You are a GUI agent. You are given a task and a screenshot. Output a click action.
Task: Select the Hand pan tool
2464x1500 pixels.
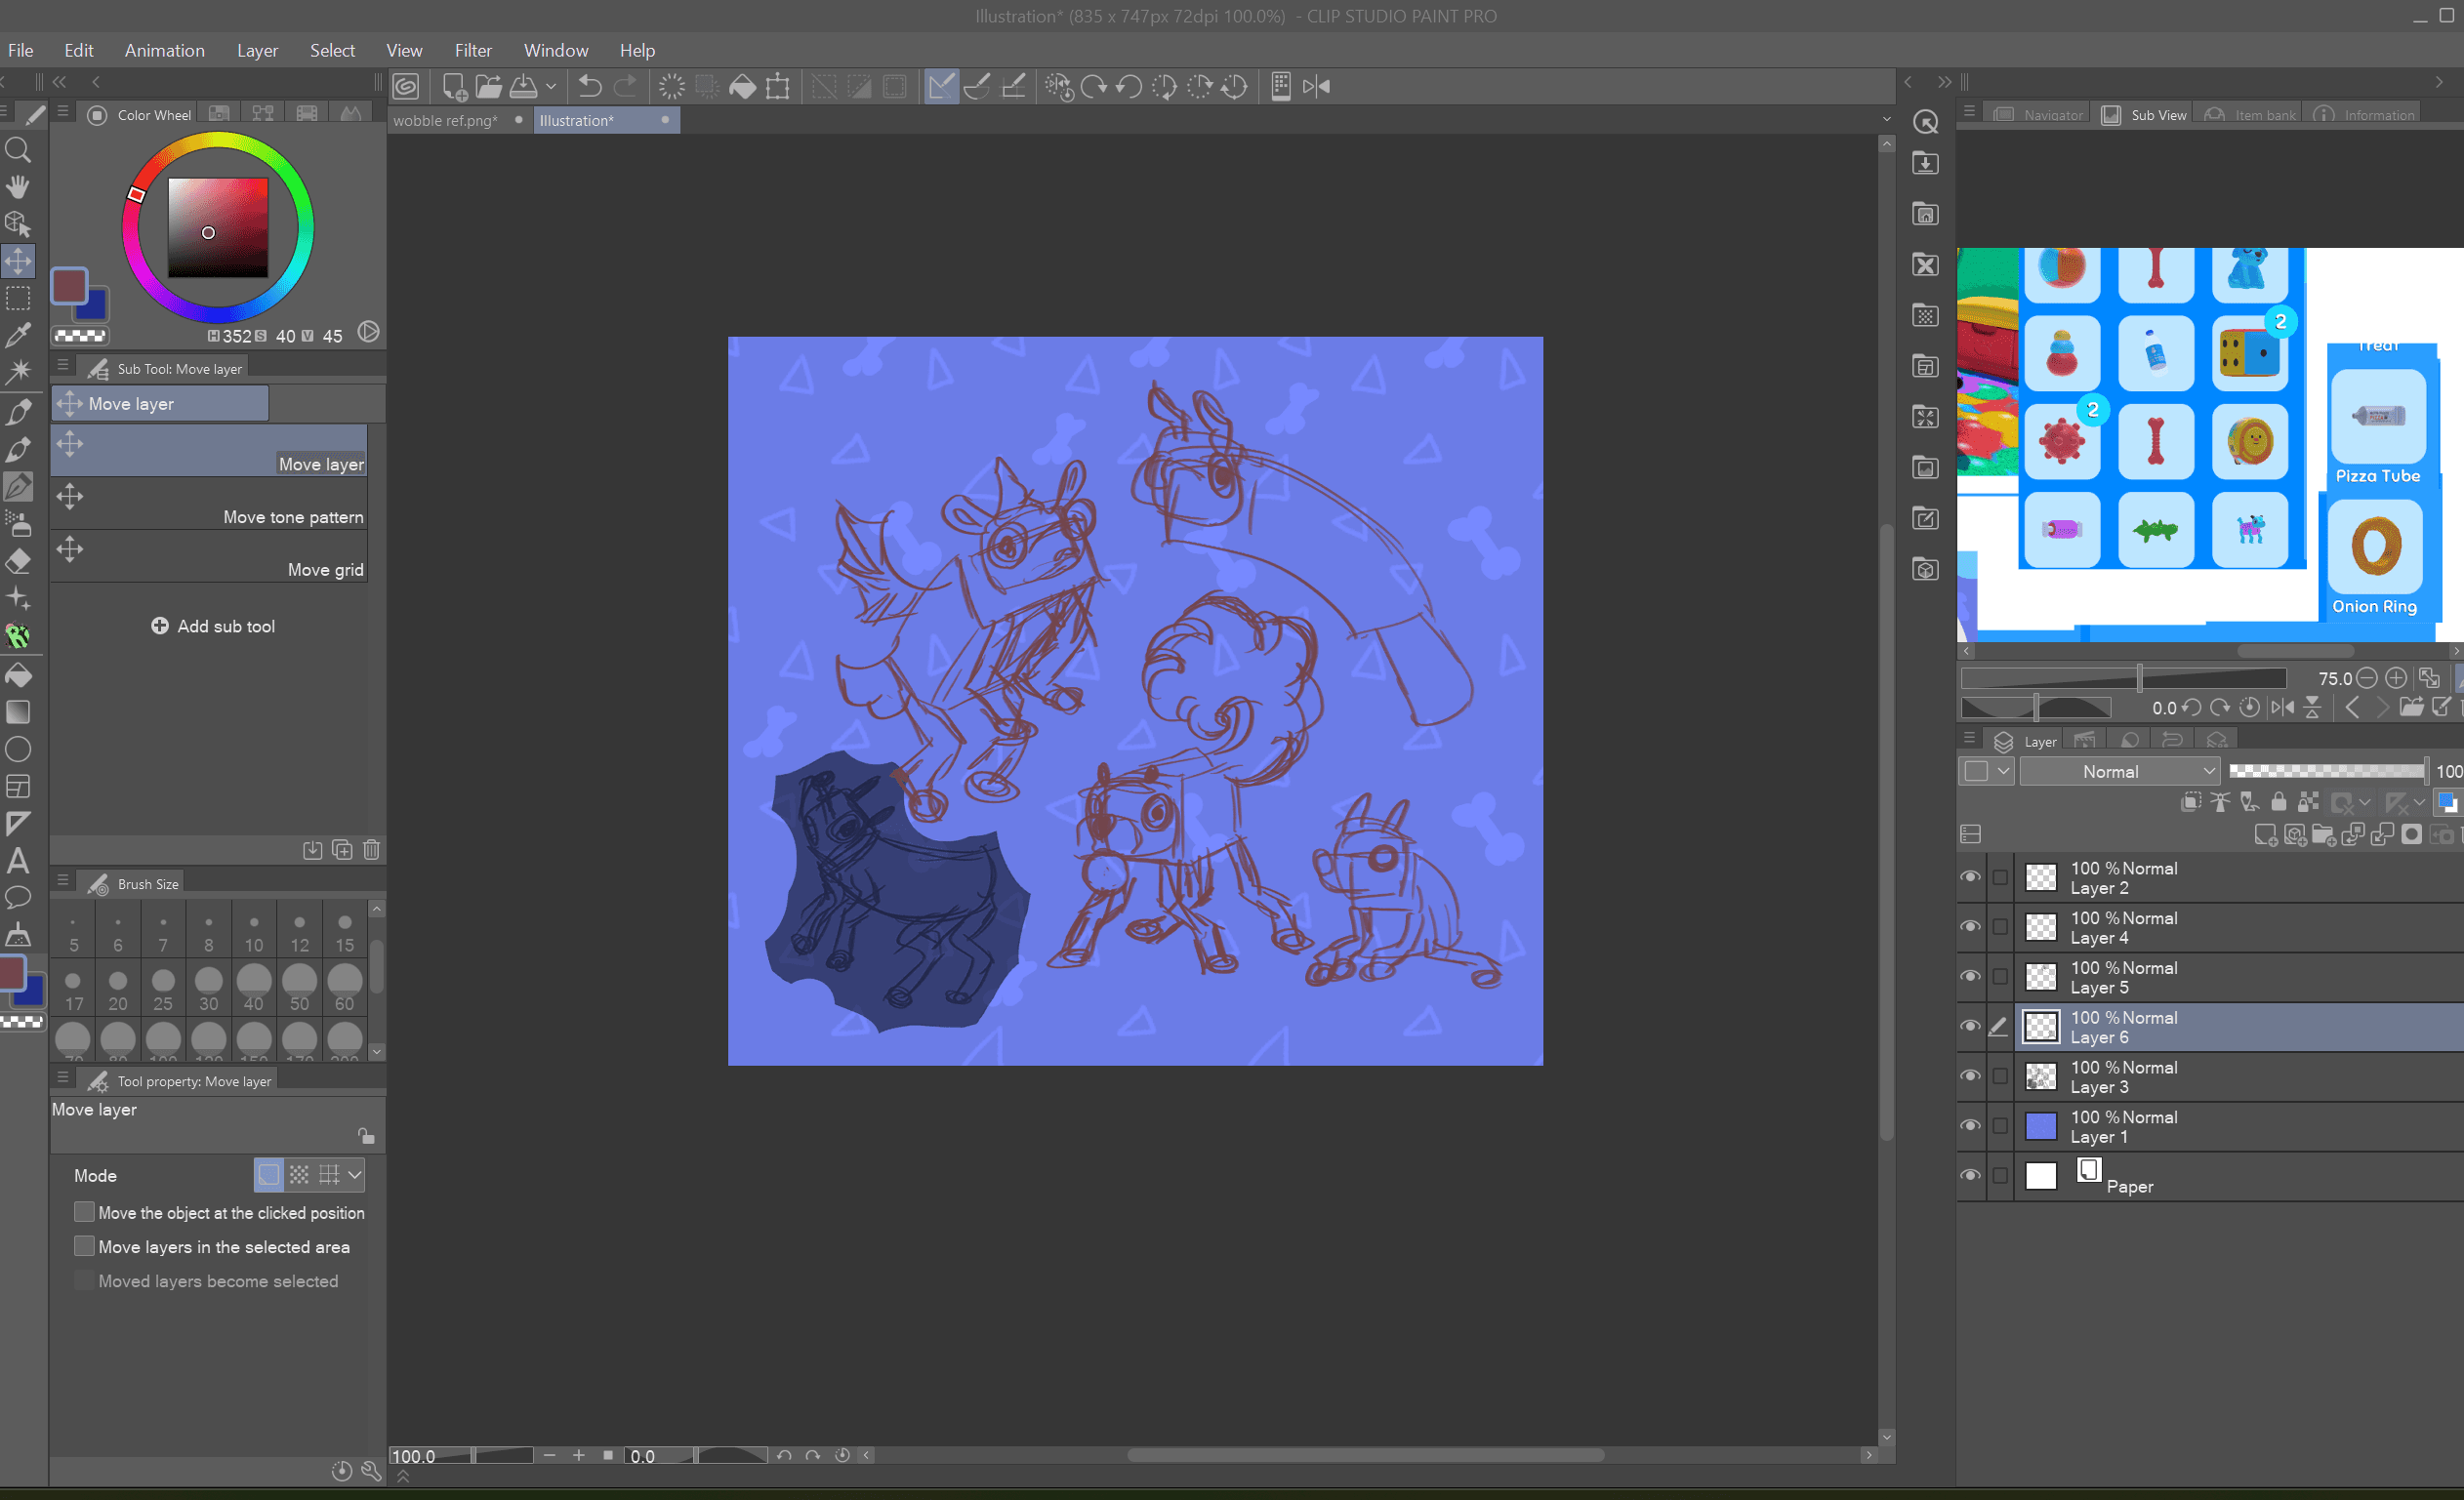[18, 187]
